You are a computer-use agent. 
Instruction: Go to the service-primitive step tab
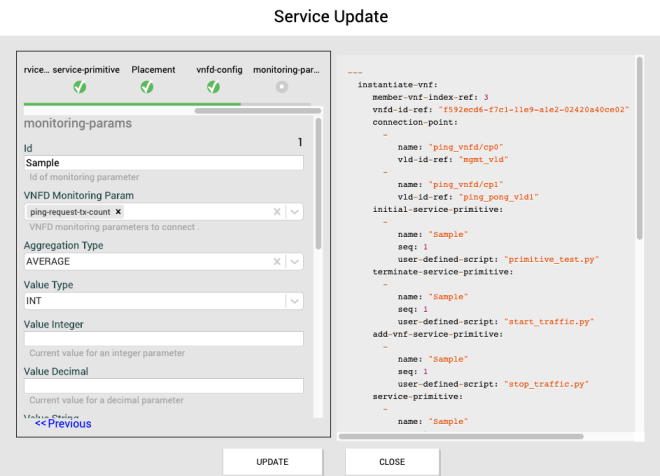(x=86, y=70)
